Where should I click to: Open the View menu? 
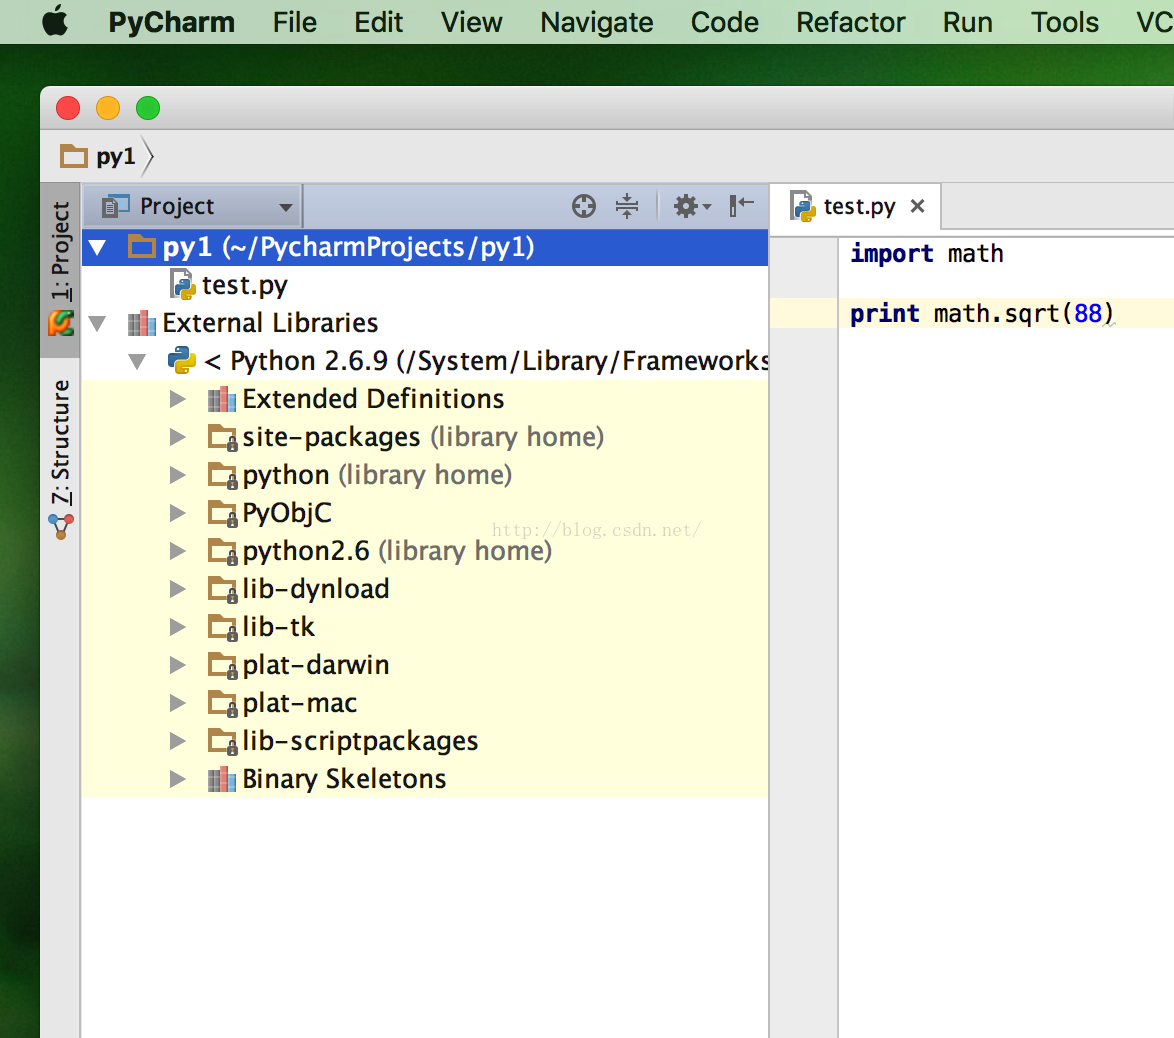pos(471,22)
